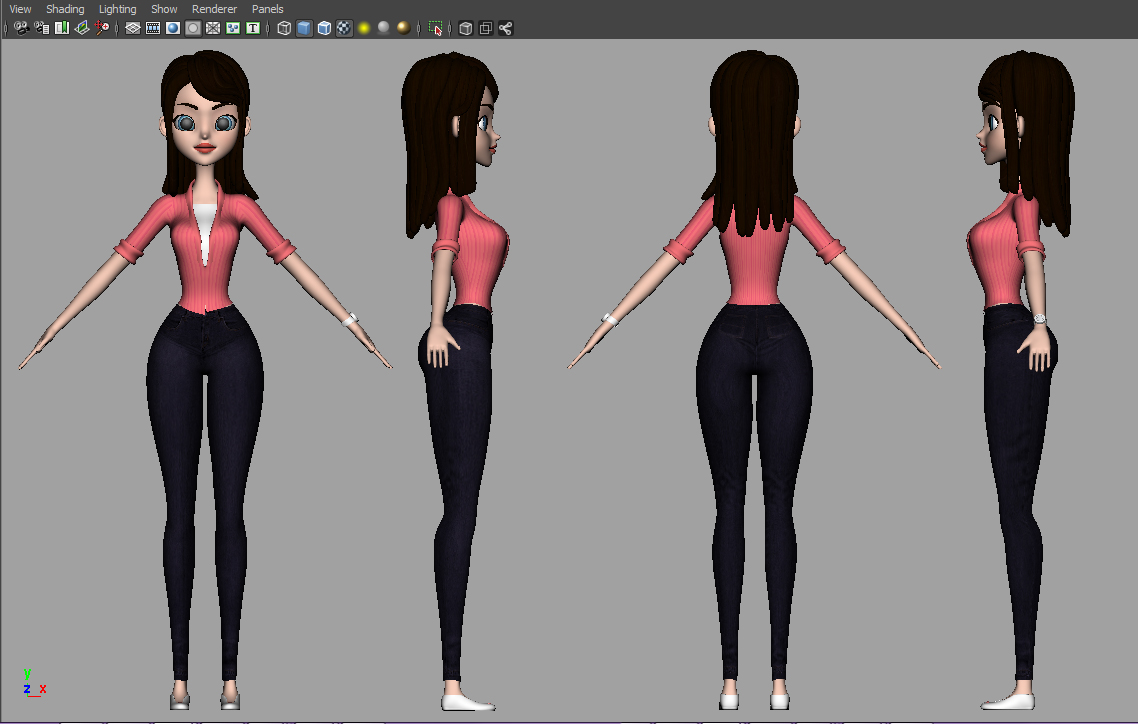The image size is (1138, 724).
Task: Open the Renderer menu
Action: tap(214, 9)
